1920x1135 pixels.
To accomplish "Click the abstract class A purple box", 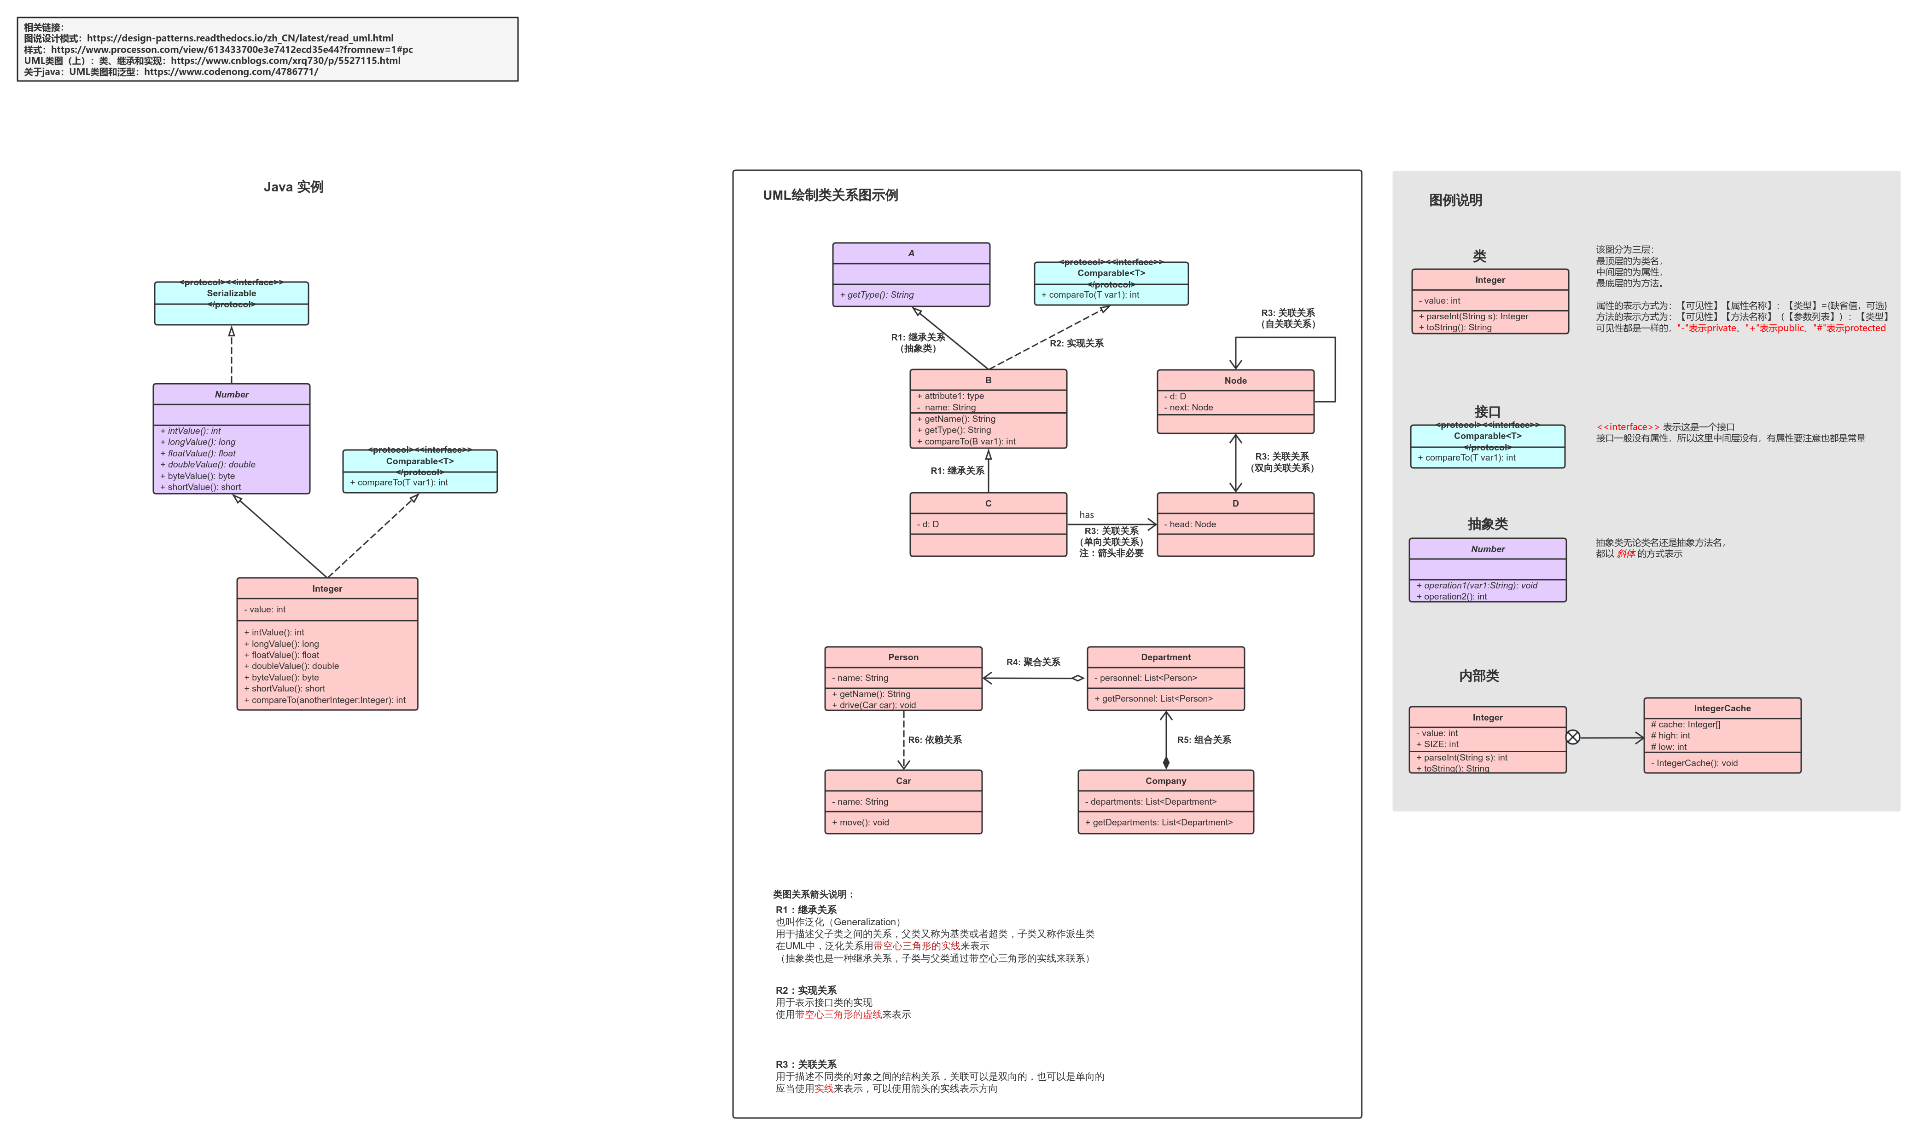I will (x=910, y=276).
